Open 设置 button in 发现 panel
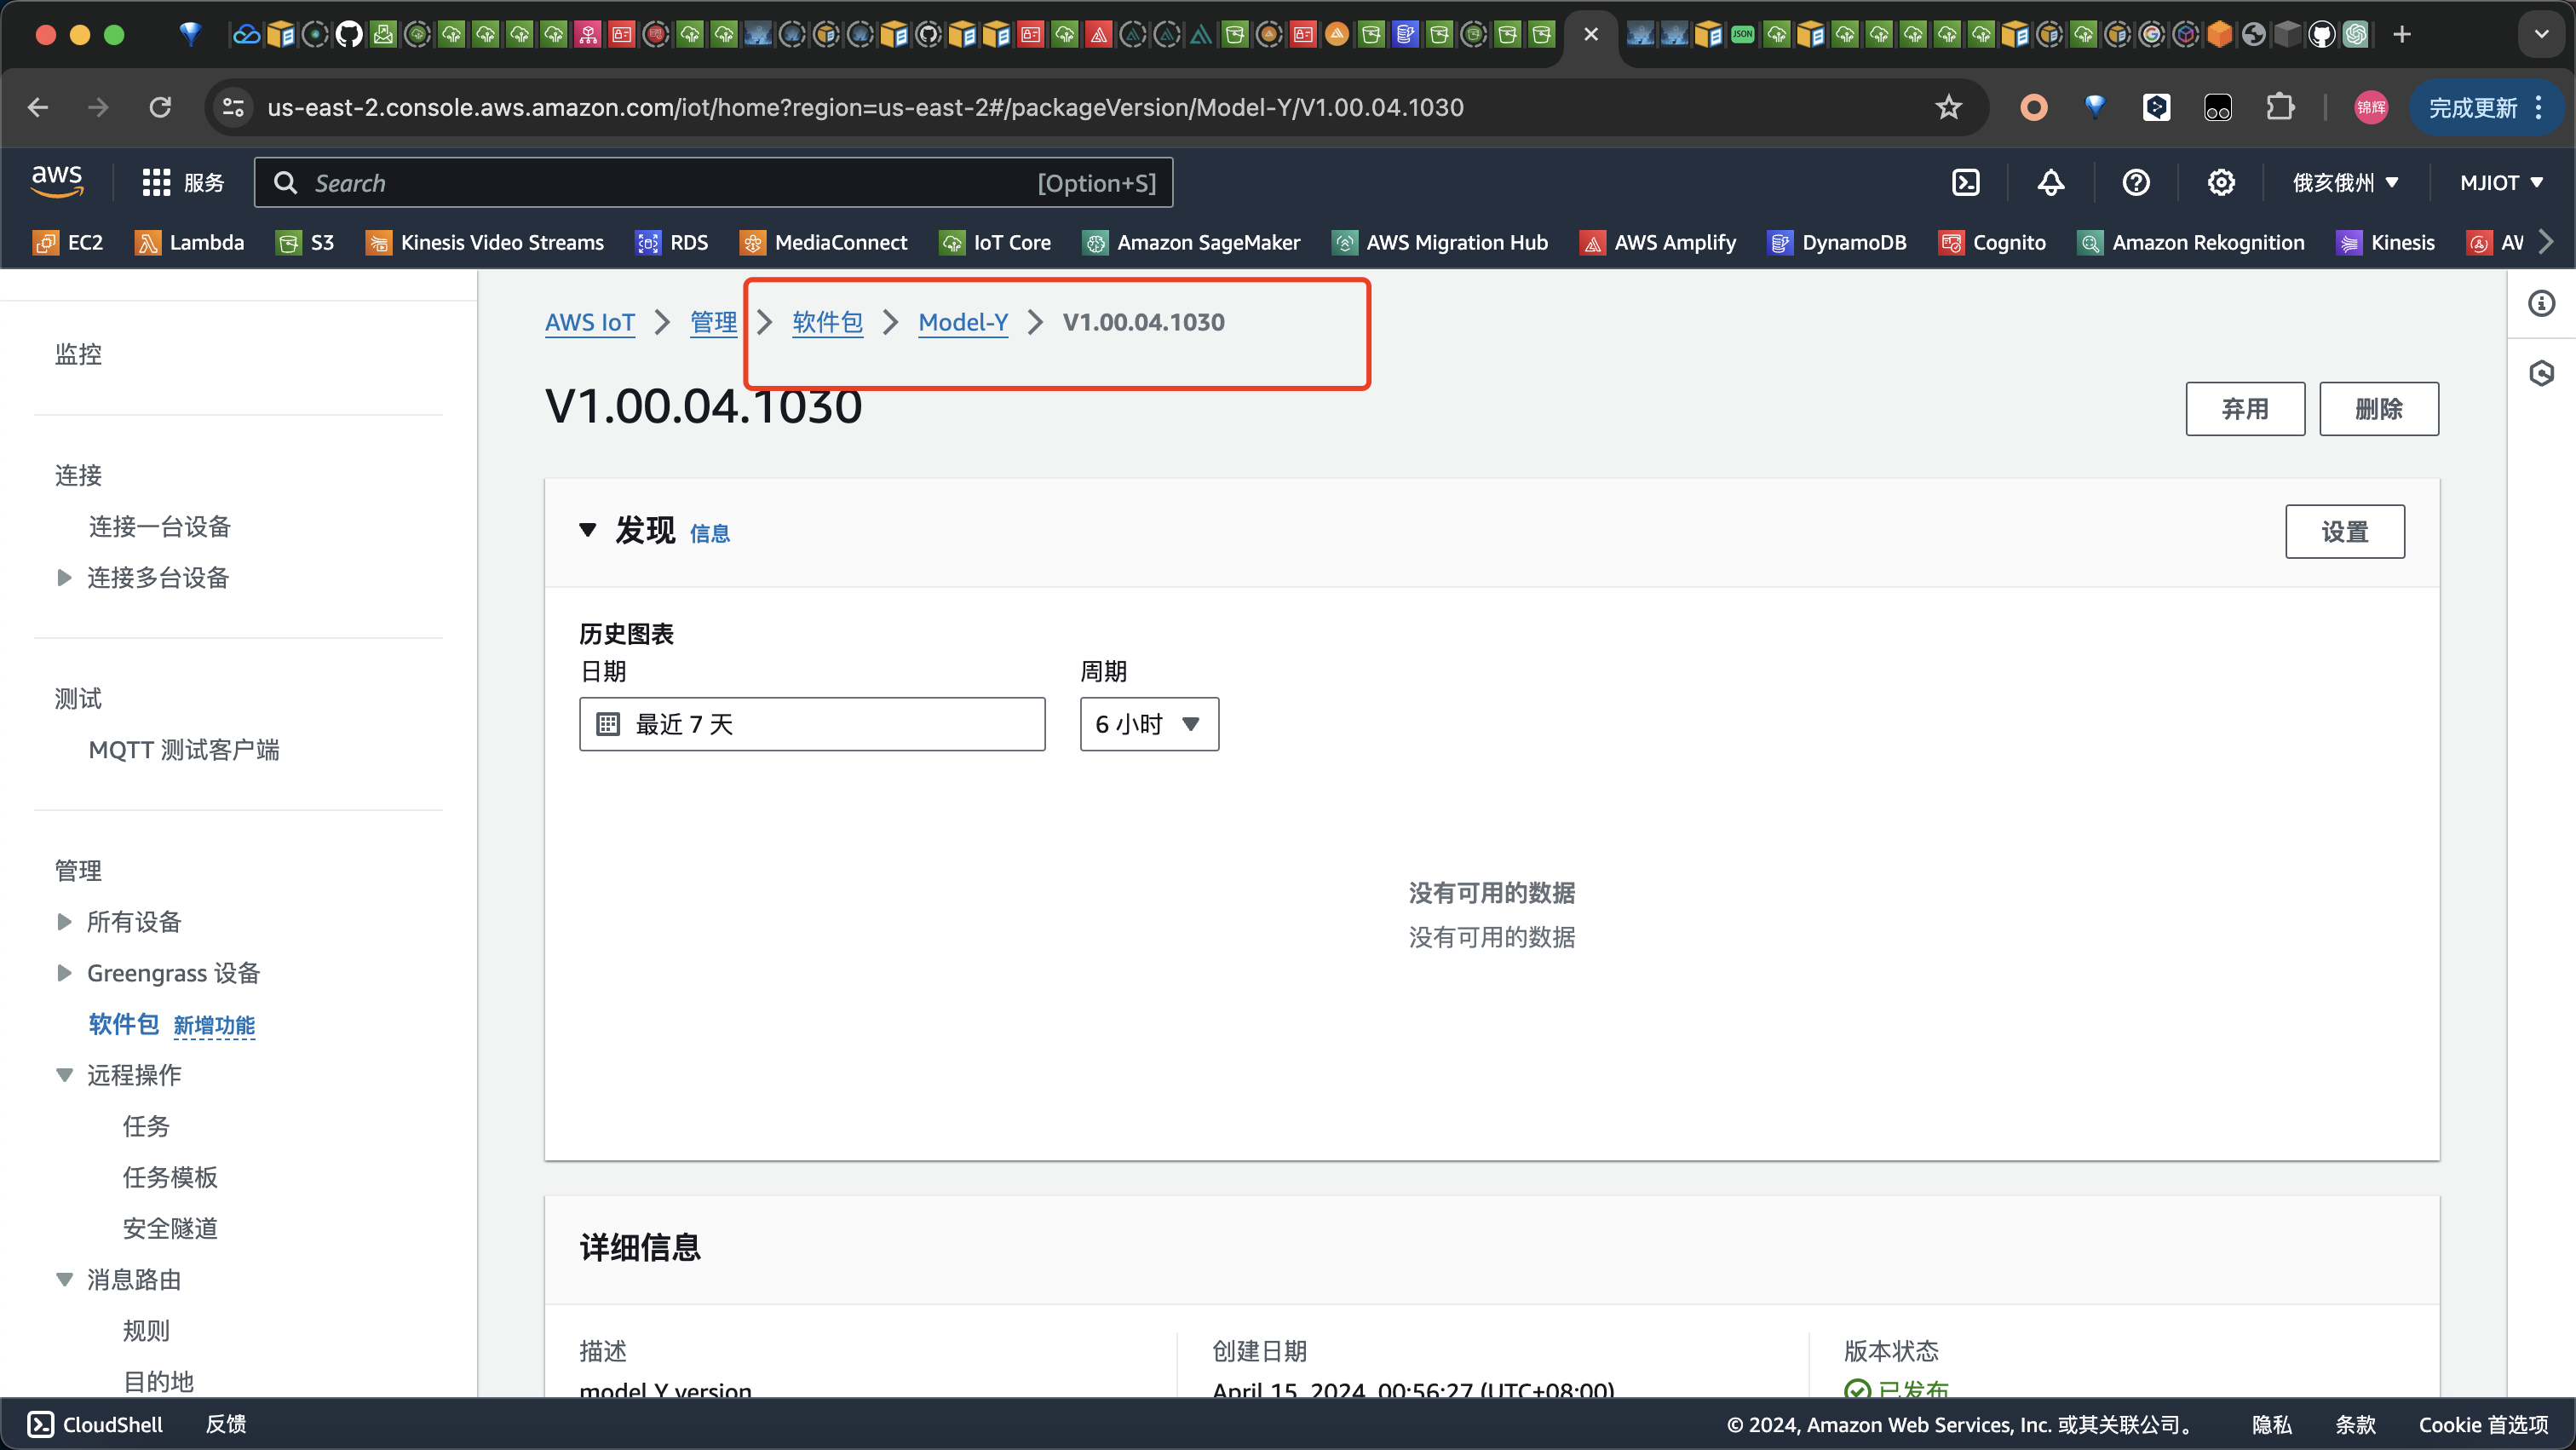 point(2345,531)
